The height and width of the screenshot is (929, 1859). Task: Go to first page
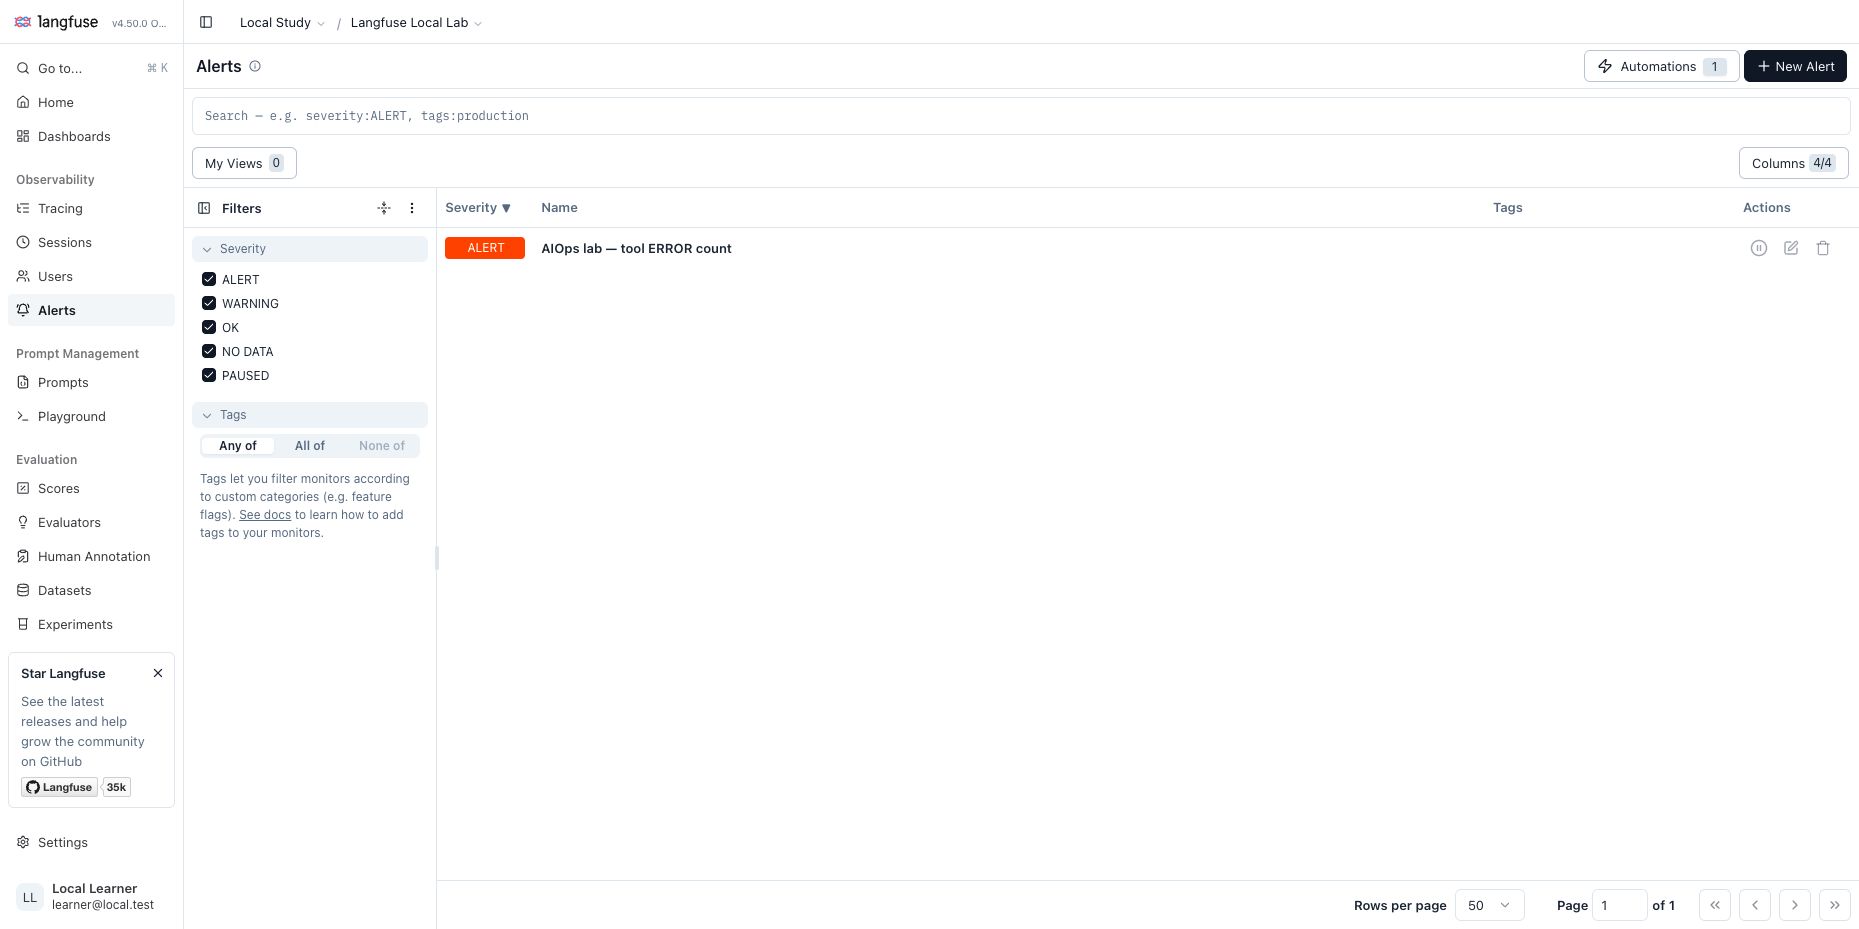pos(1715,905)
